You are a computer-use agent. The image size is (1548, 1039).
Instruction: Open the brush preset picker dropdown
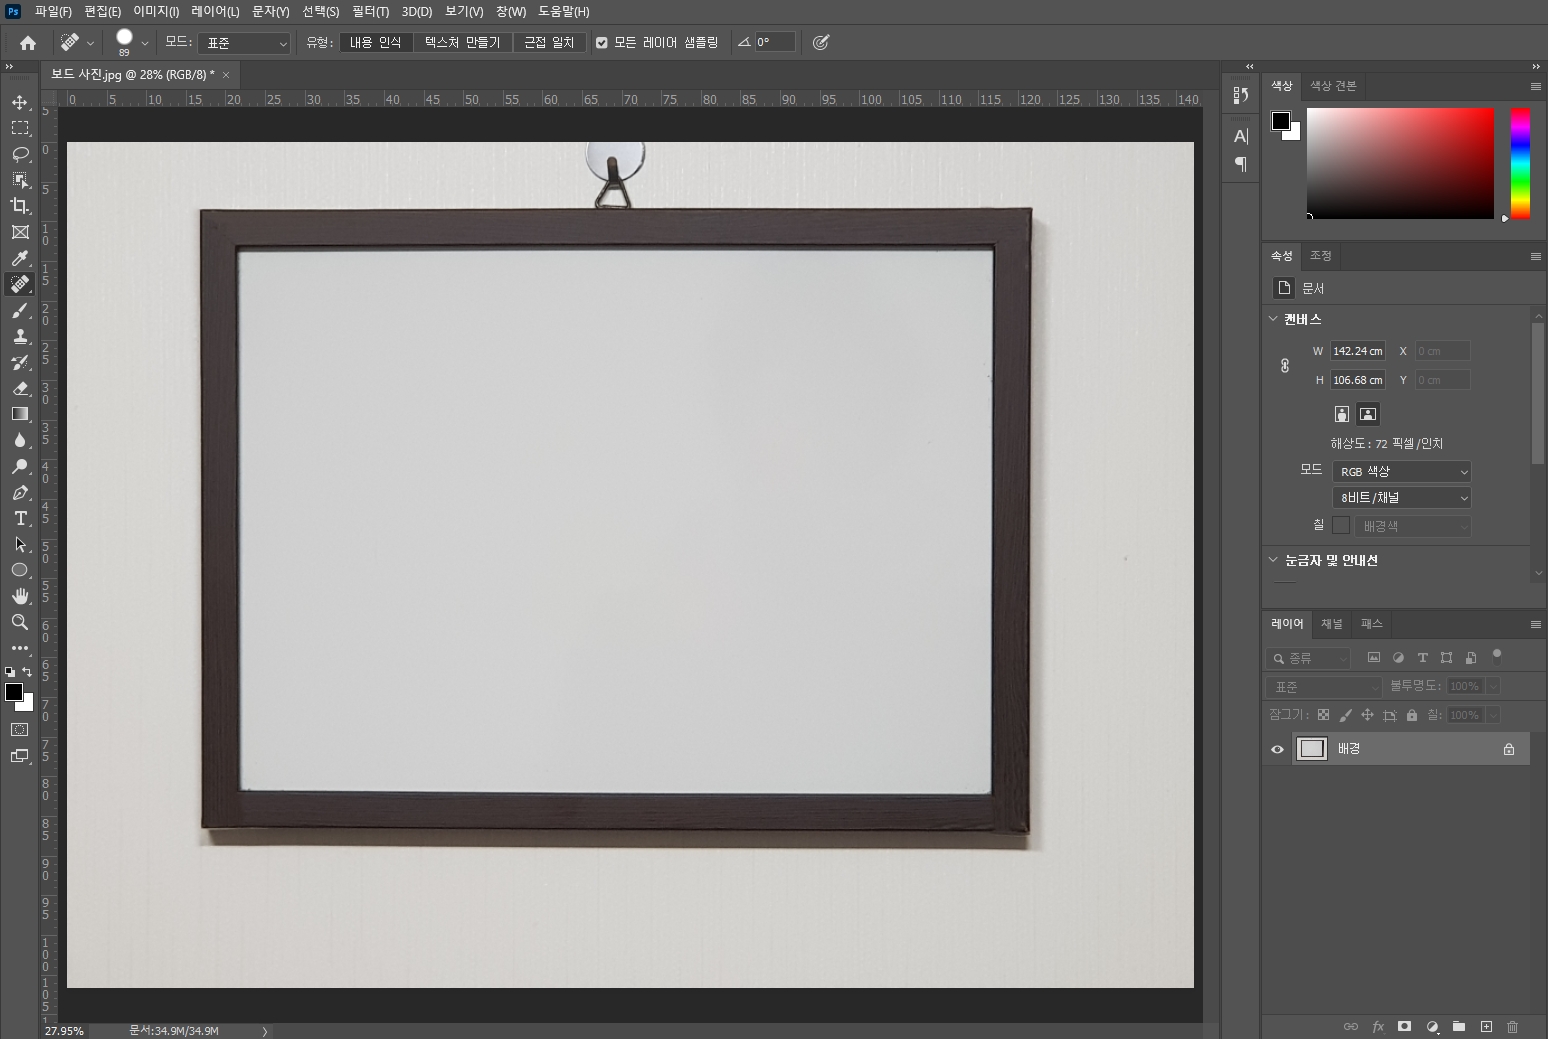(145, 43)
